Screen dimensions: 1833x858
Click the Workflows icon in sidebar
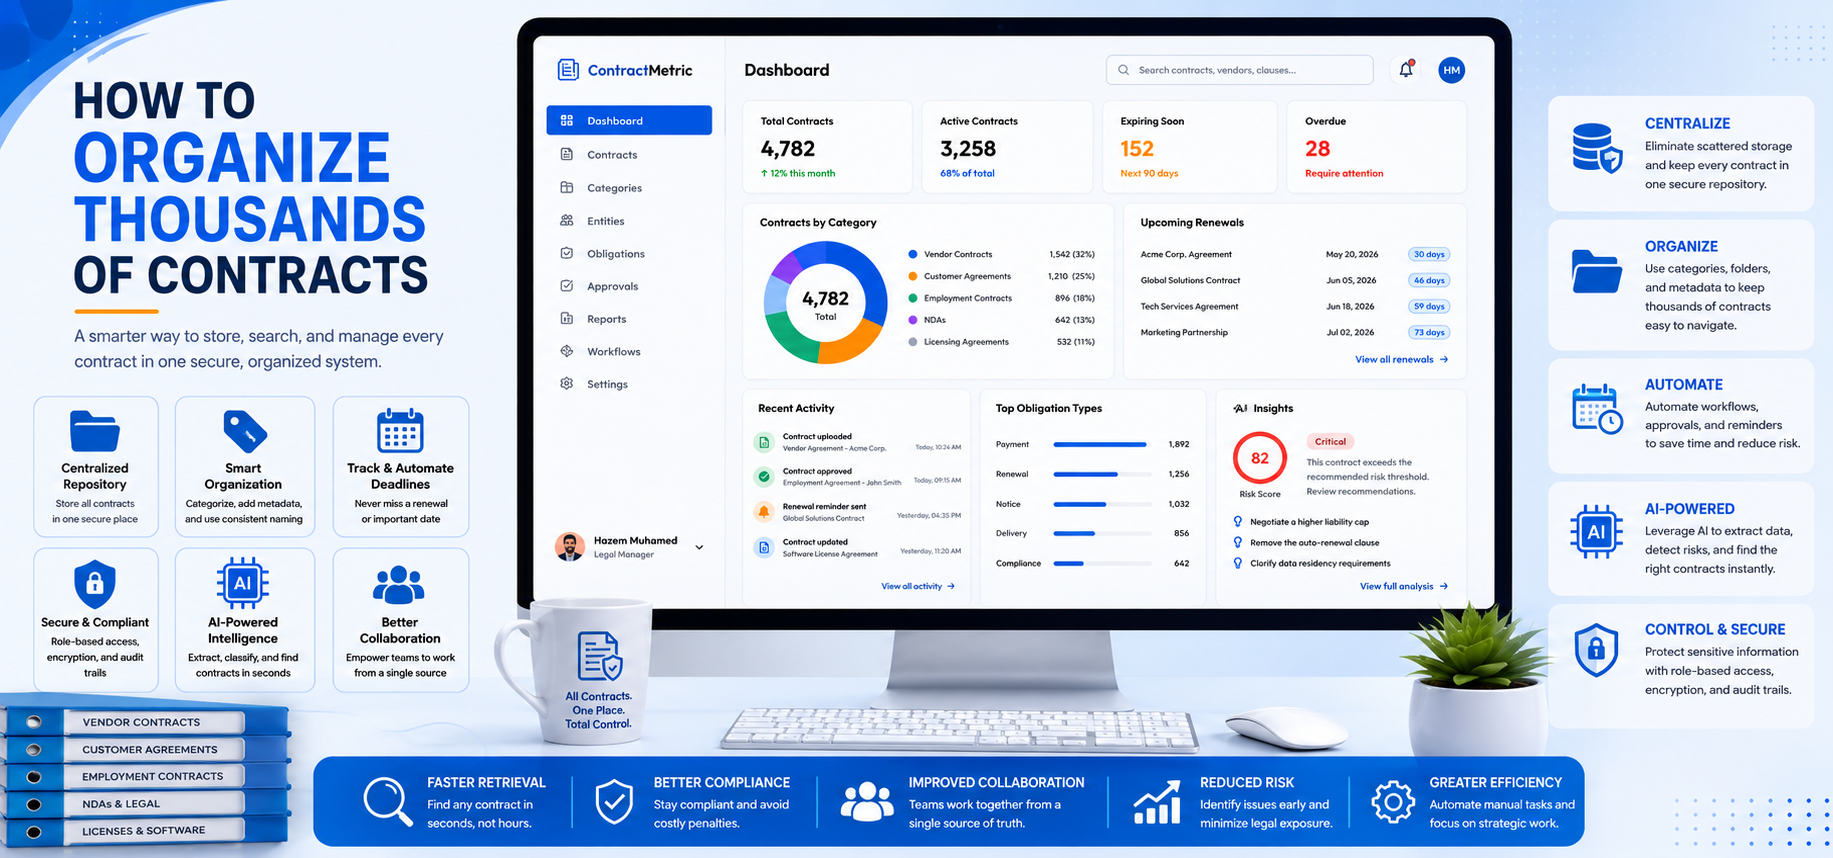tap(567, 352)
